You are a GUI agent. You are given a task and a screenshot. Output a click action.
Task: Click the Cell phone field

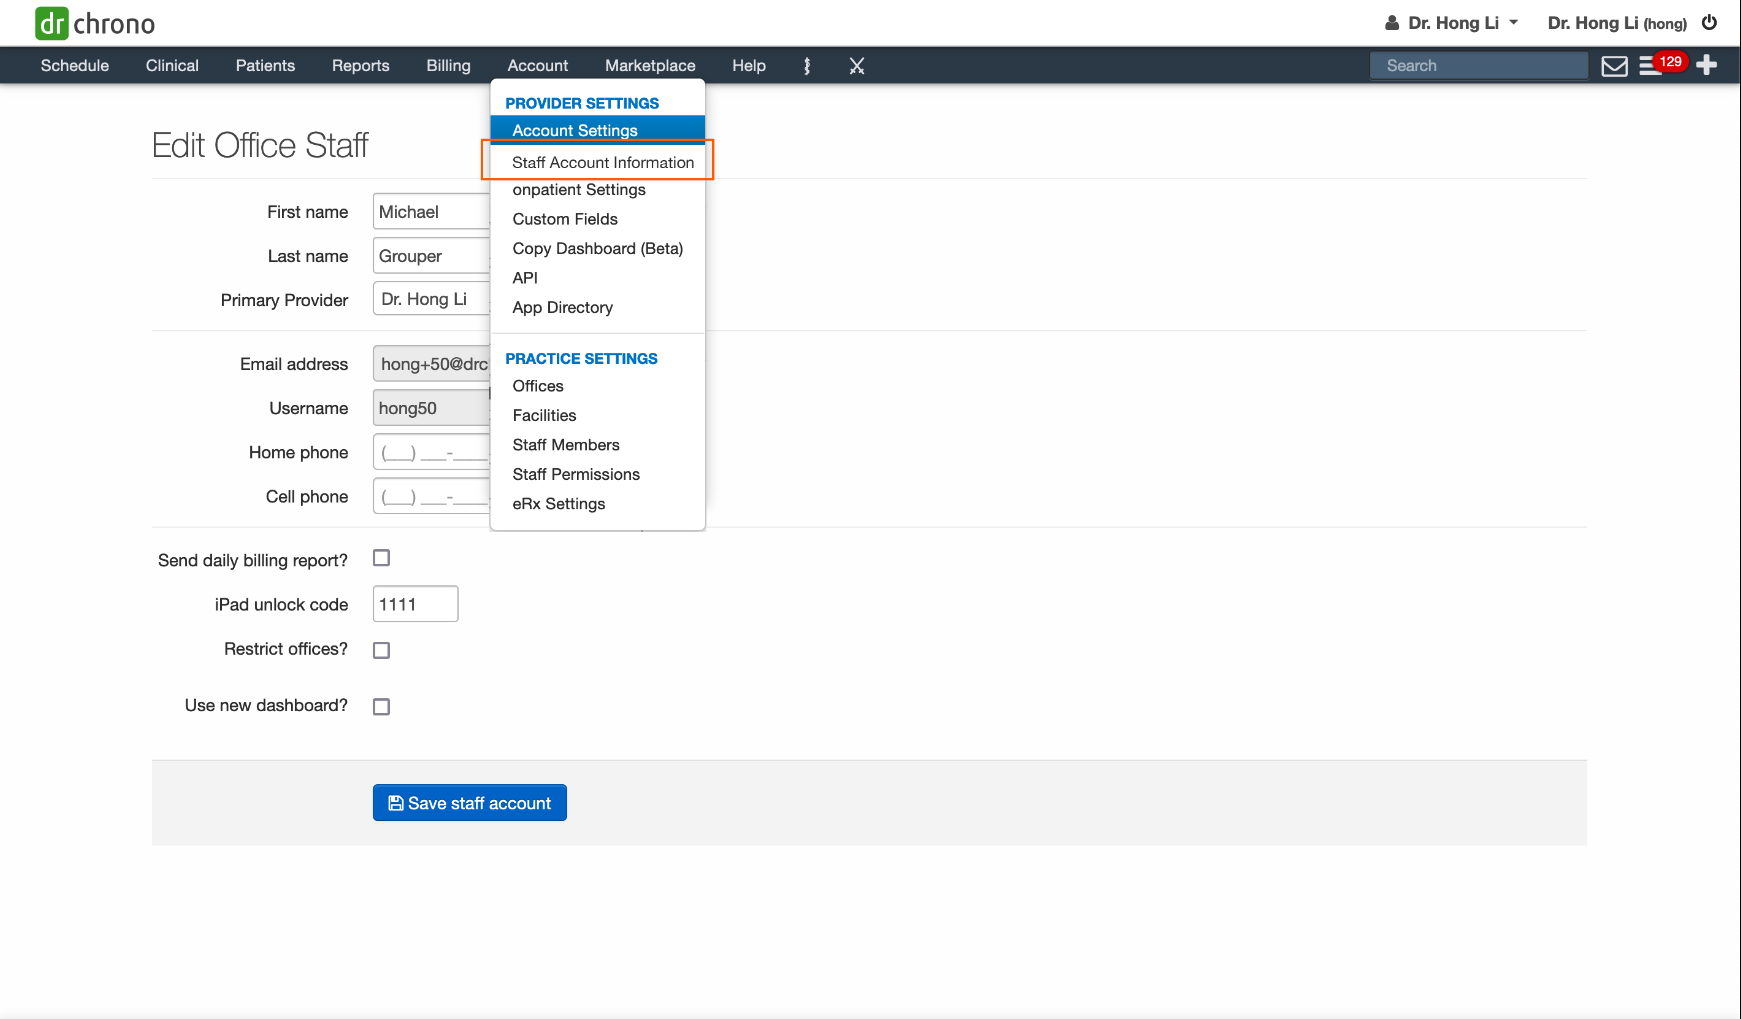[x=432, y=496]
